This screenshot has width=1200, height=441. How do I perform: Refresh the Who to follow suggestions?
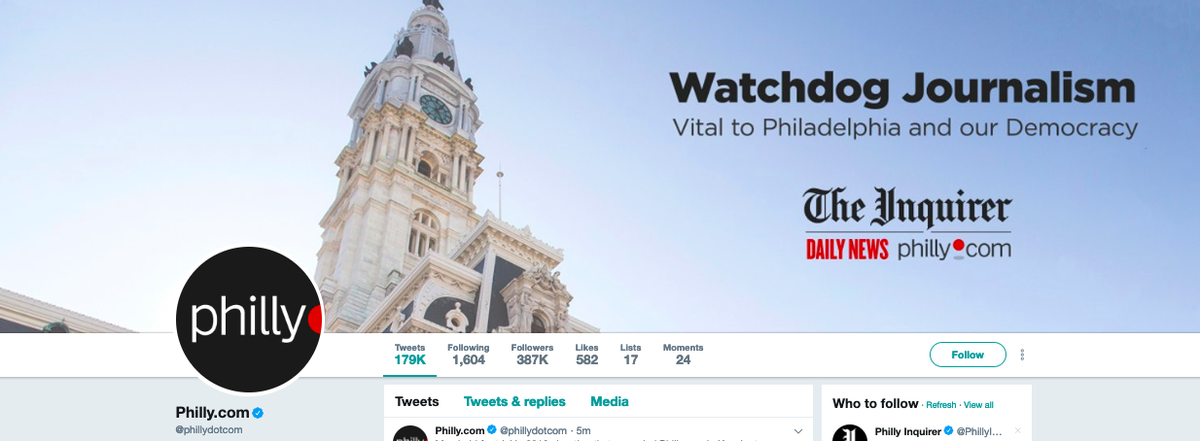(x=941, y=405)
